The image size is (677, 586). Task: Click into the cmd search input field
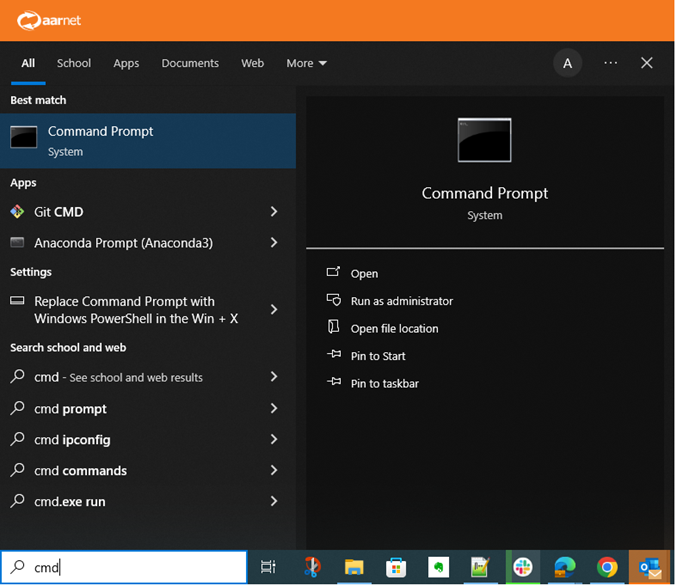coord(124,567)
